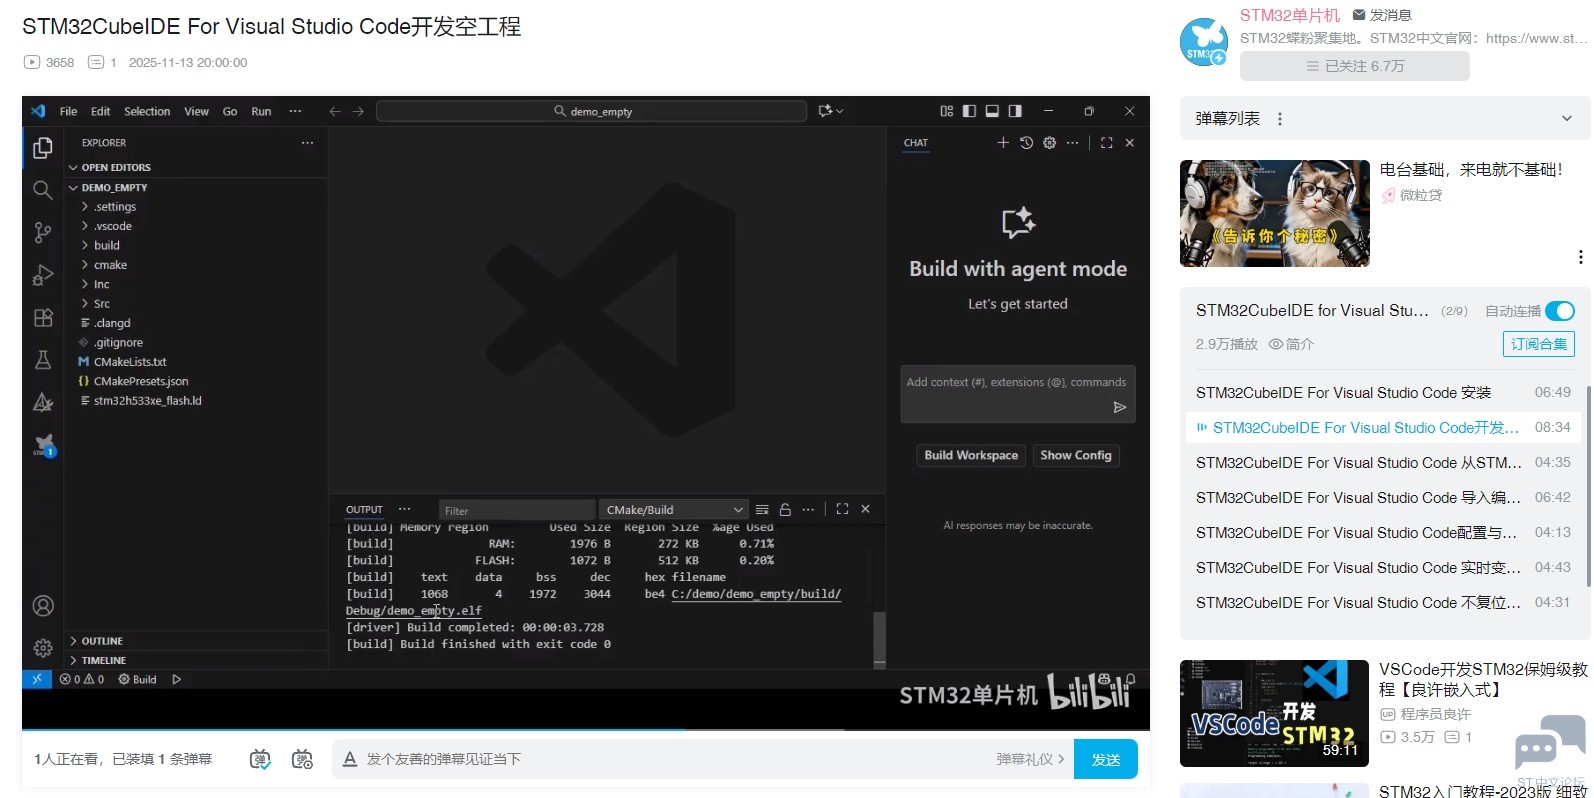The image size is (1594, 798).
Task: Open the C:/demo/demo_empty/build/ path link
Action: click(x=756, y=594)
